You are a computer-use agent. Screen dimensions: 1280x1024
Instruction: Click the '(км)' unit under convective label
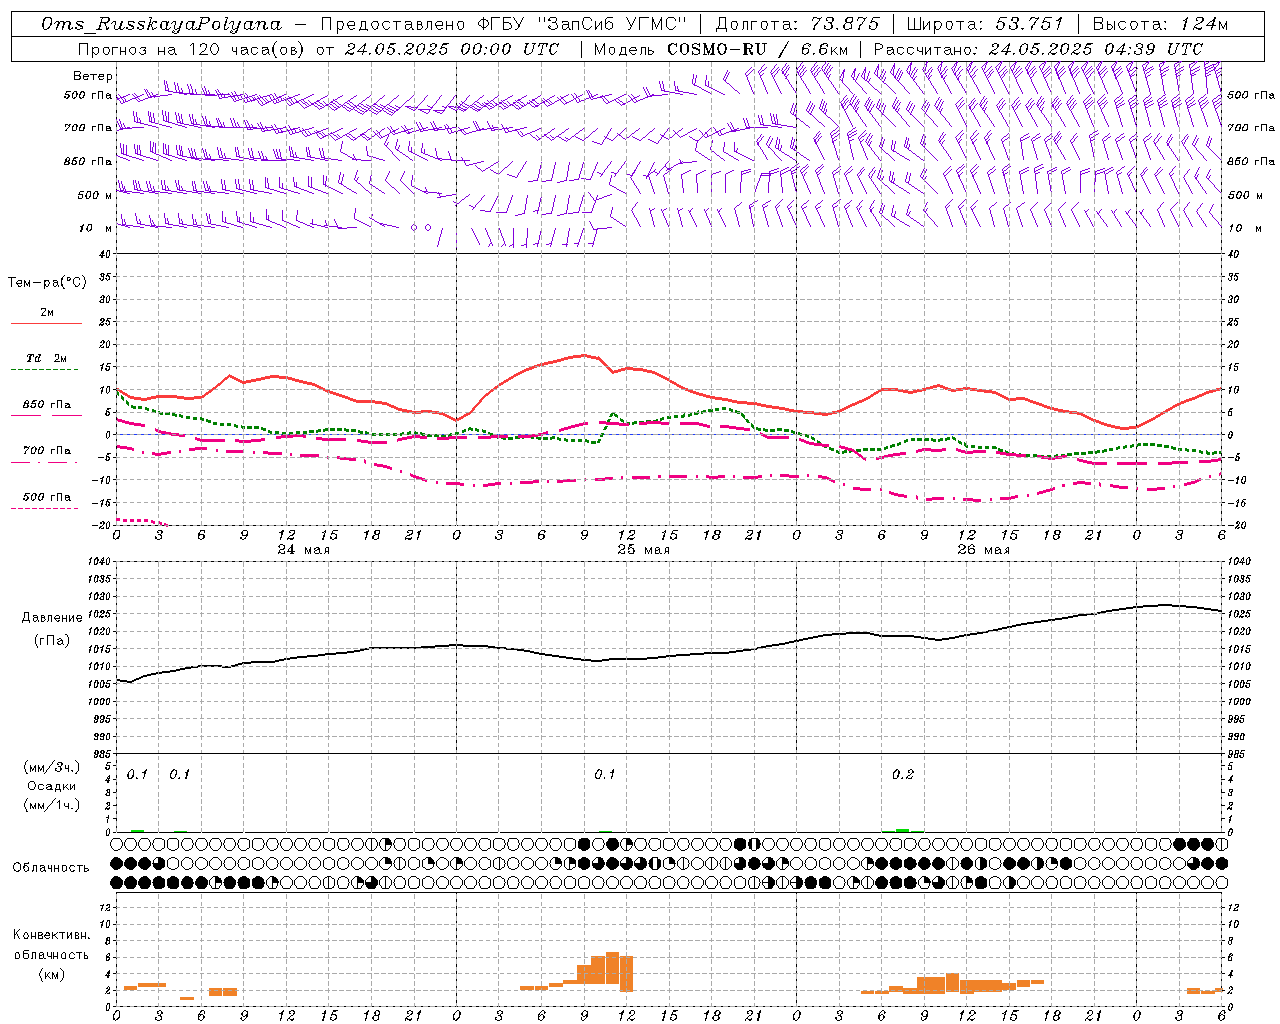coord(52,974)
